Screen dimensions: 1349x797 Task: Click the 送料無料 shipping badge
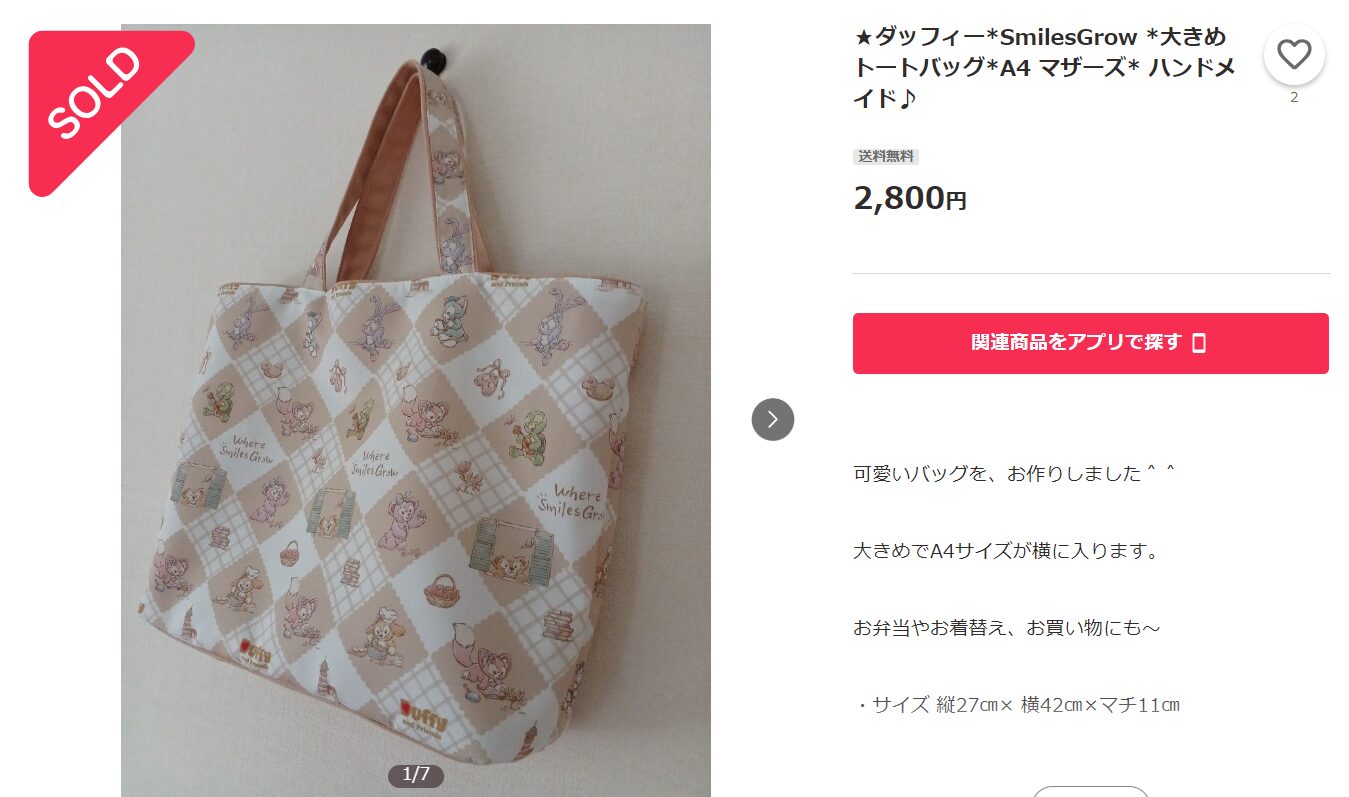tap(885, 156)
